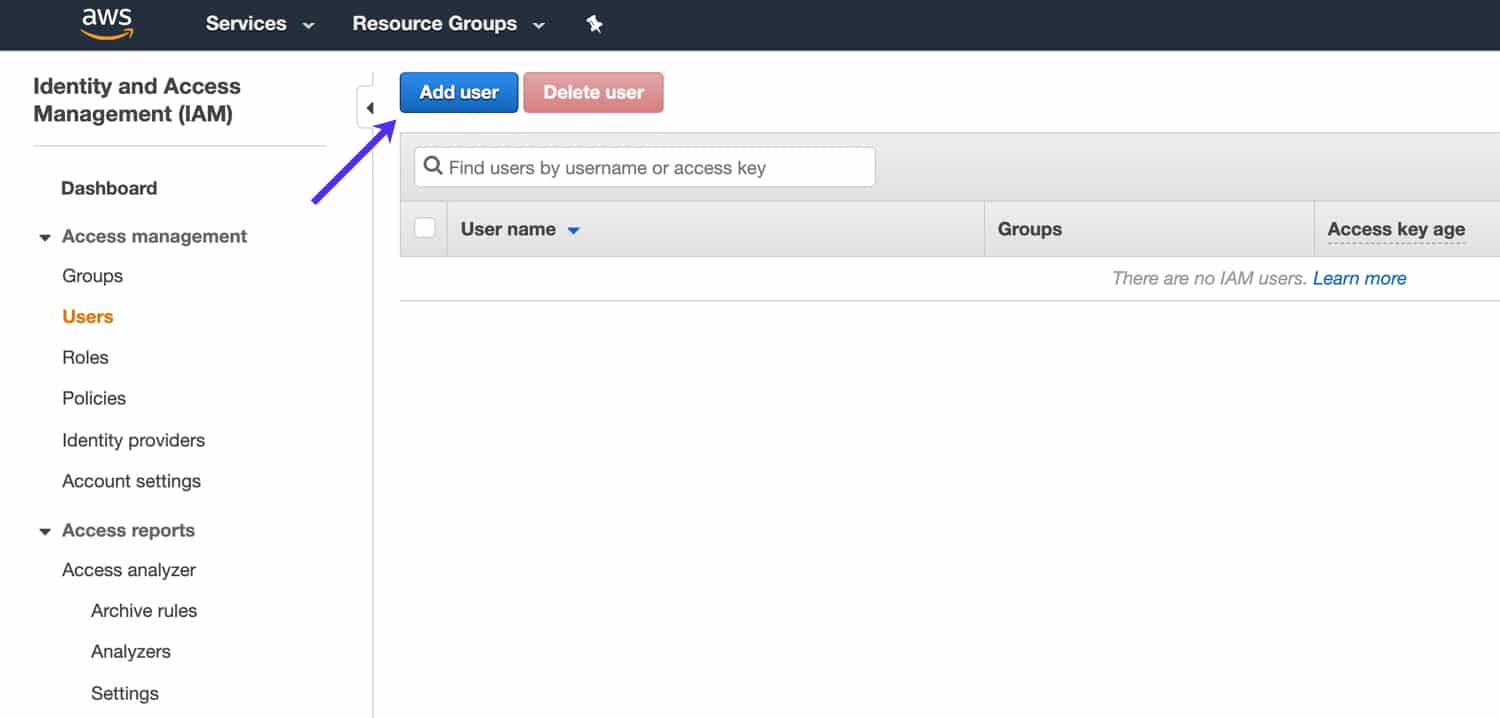Open the Roles page
The image size is (1500, 718).
(x=85, y=357)
